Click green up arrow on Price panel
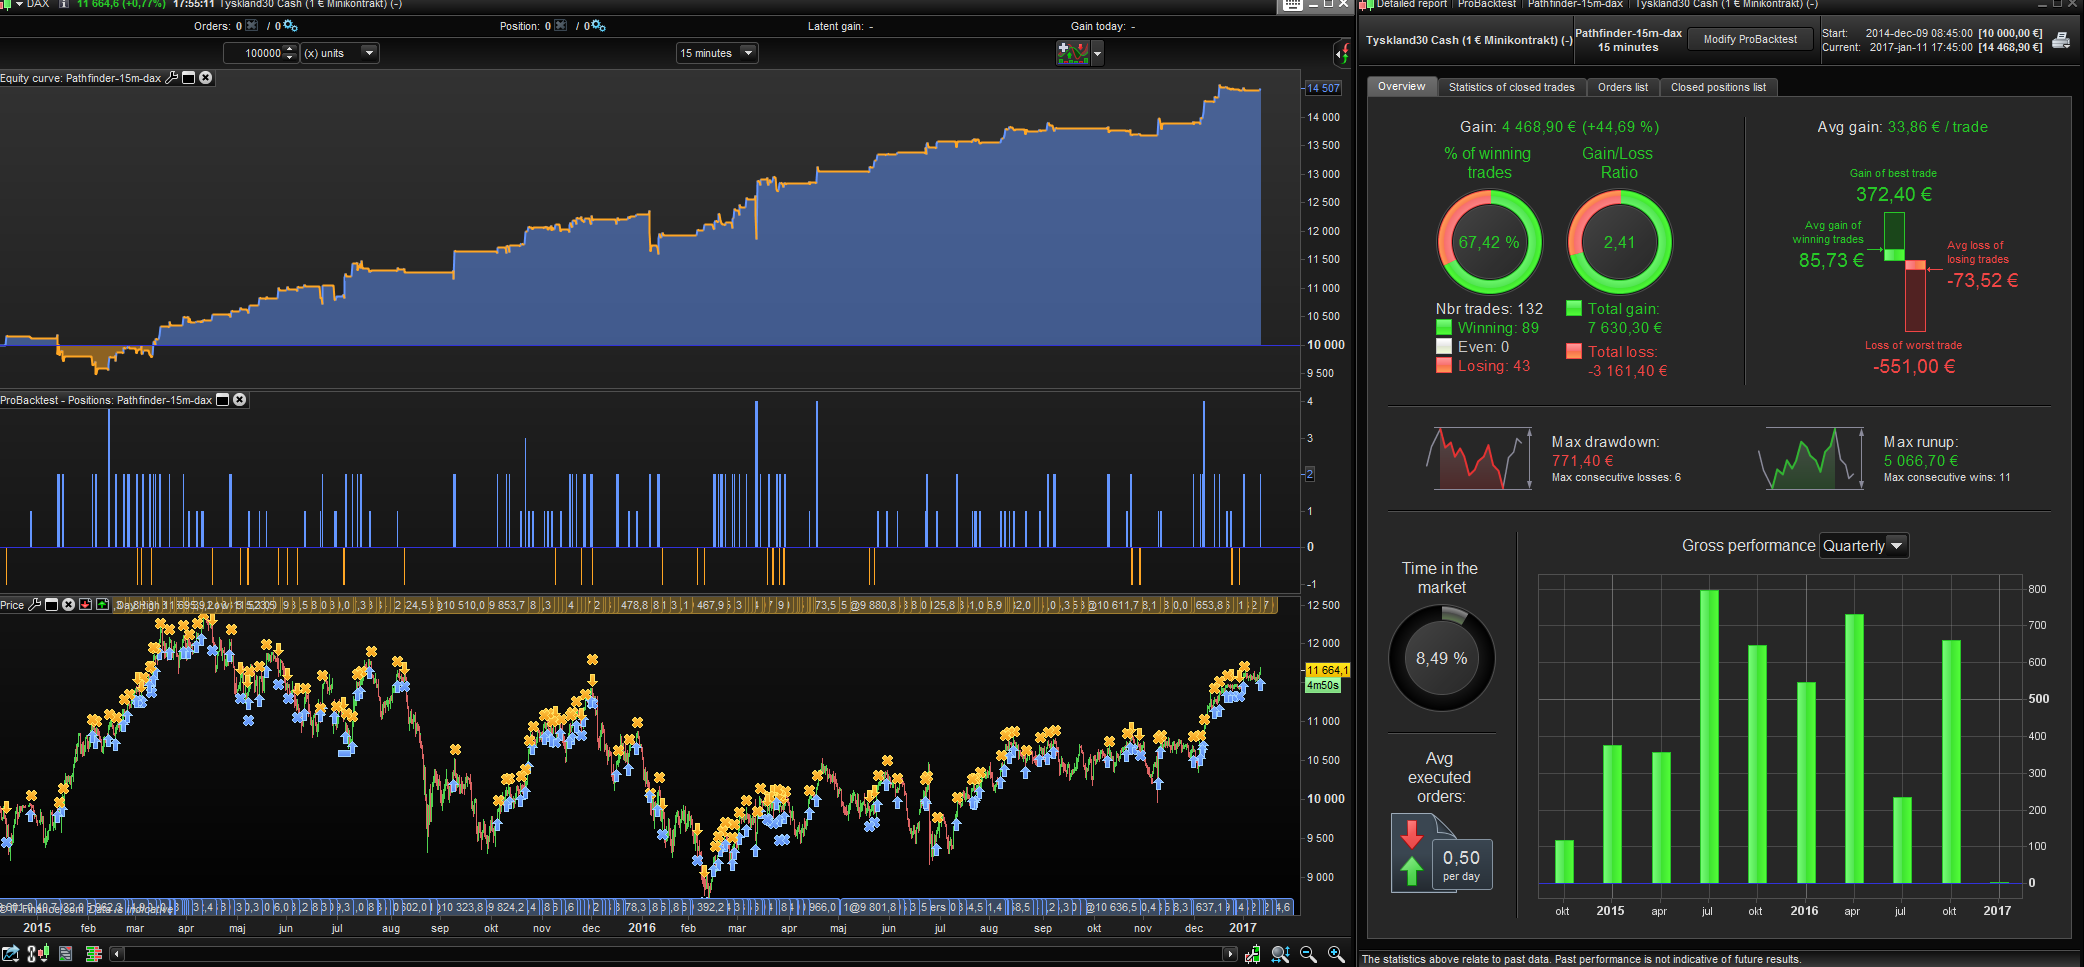Image resolution: width=2084 pixels, height=967 pixels. (102, 605)
